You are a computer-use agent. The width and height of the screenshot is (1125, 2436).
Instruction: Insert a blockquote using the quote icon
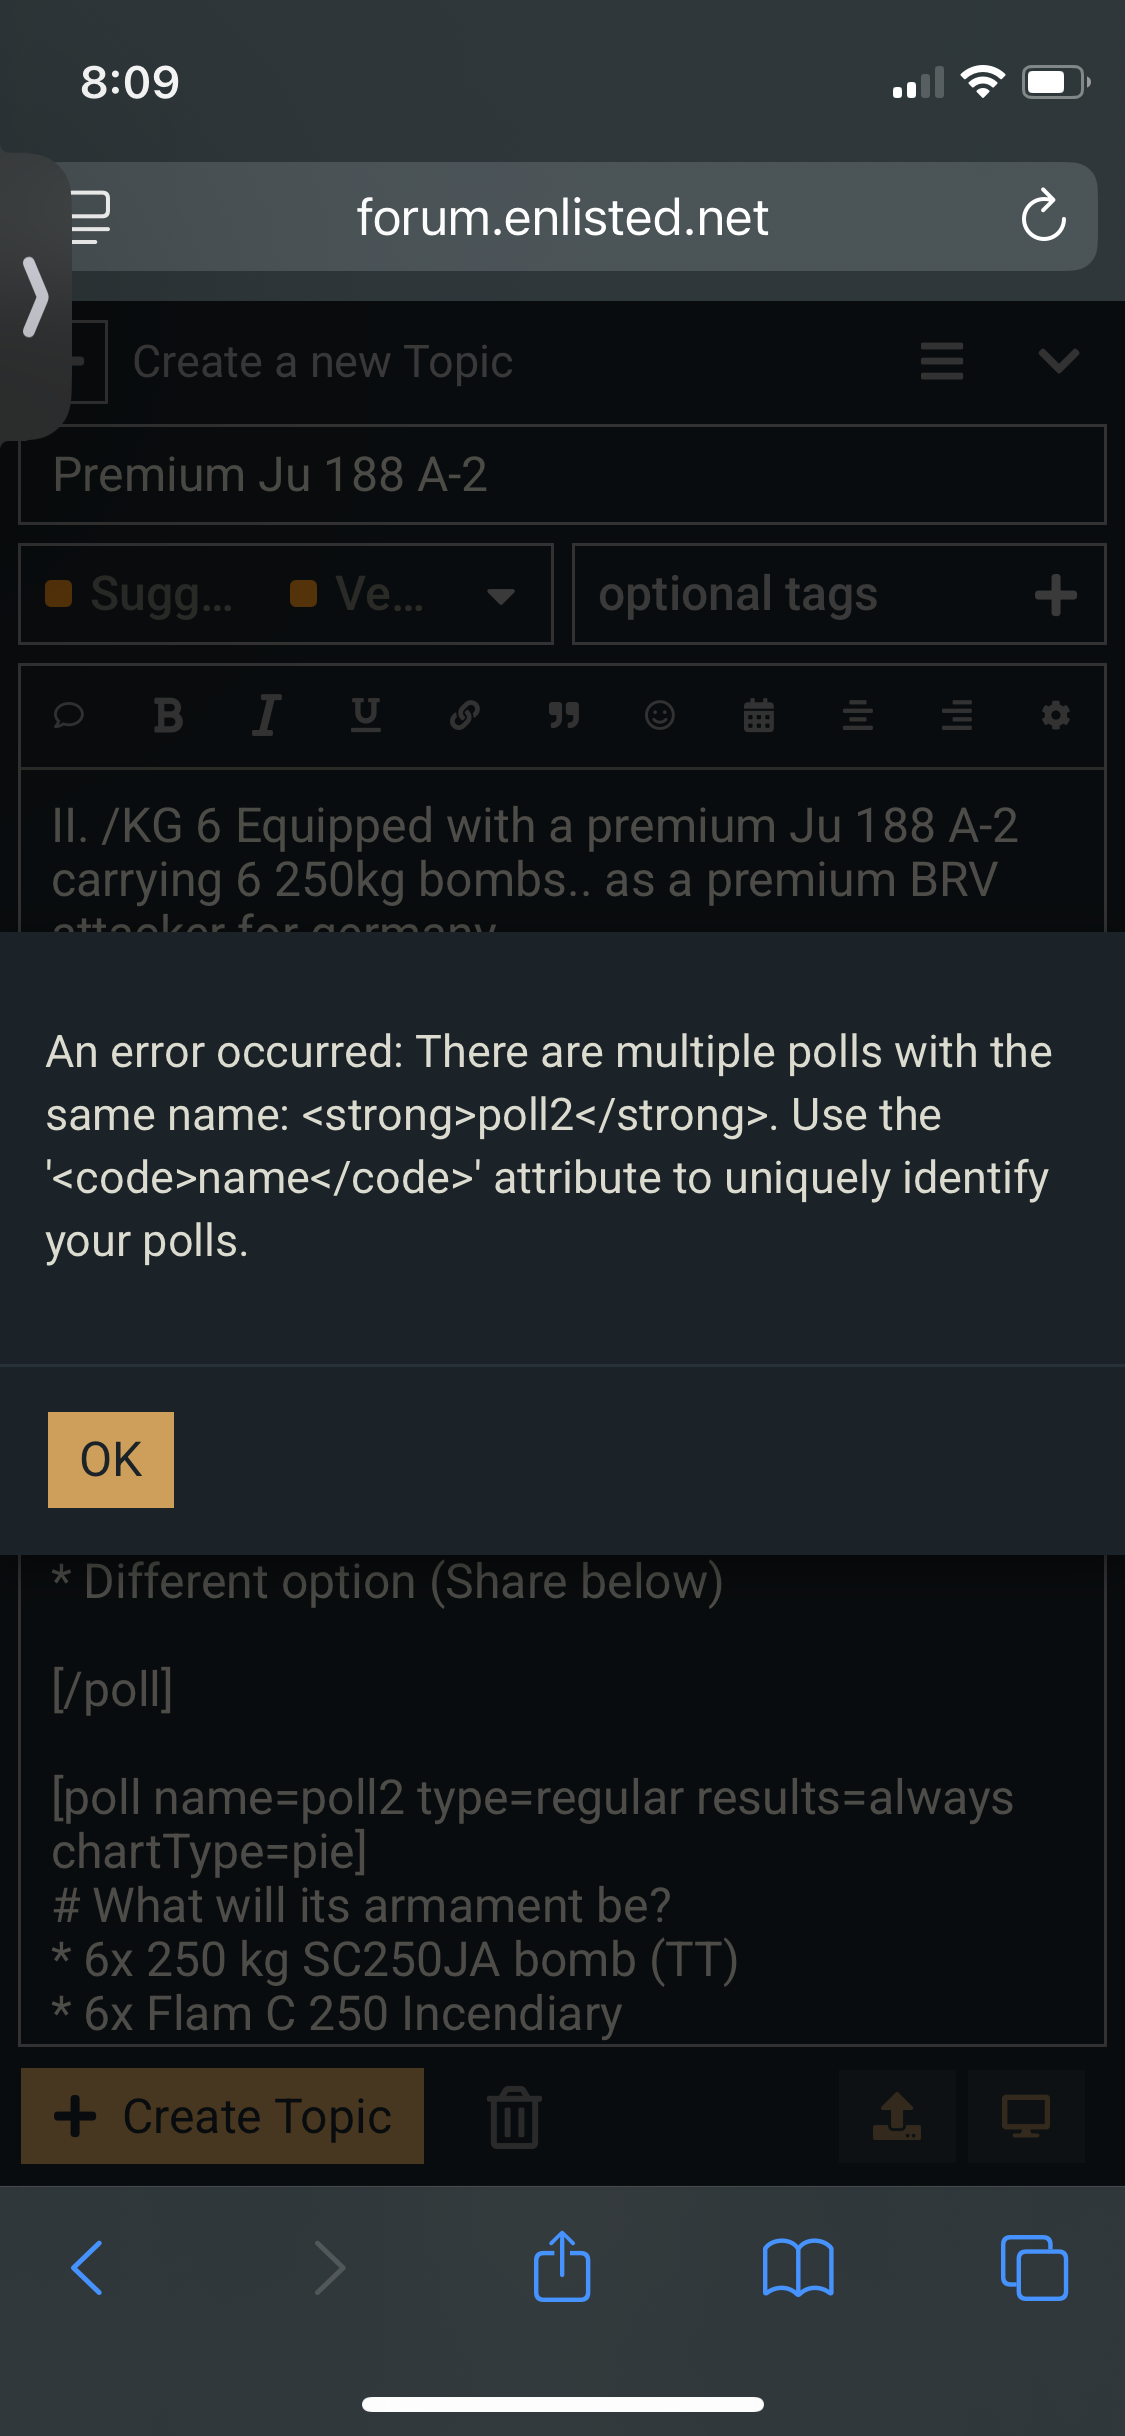(x=563, y=715)
